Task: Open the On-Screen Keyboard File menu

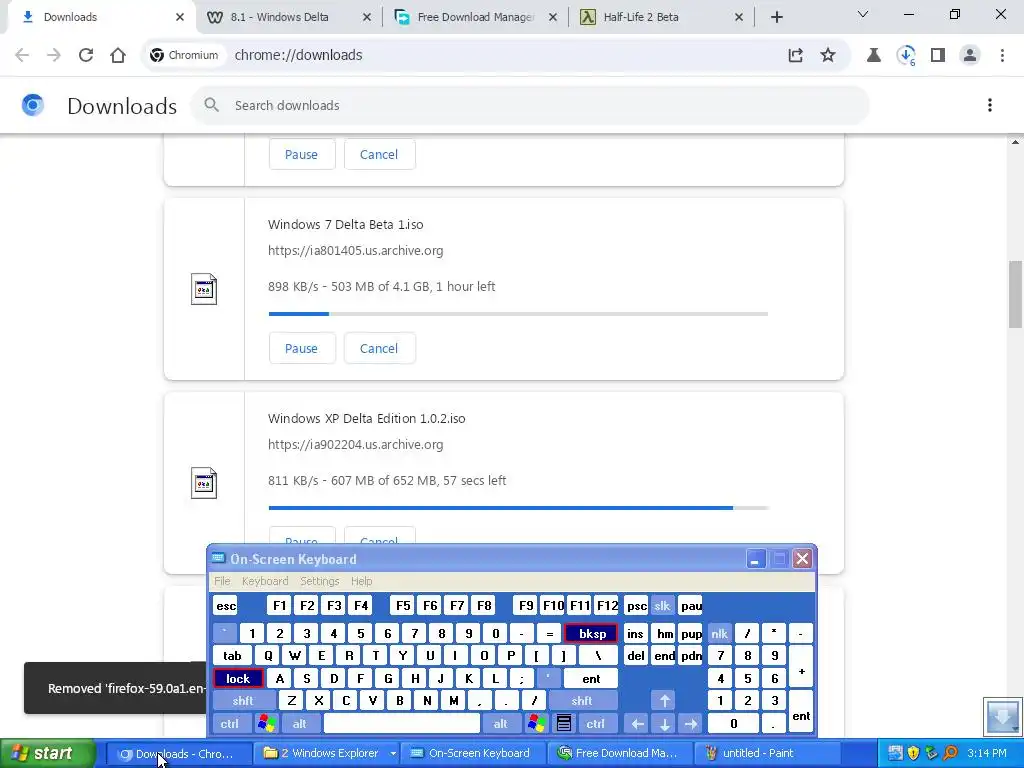Action: (222, 581)
